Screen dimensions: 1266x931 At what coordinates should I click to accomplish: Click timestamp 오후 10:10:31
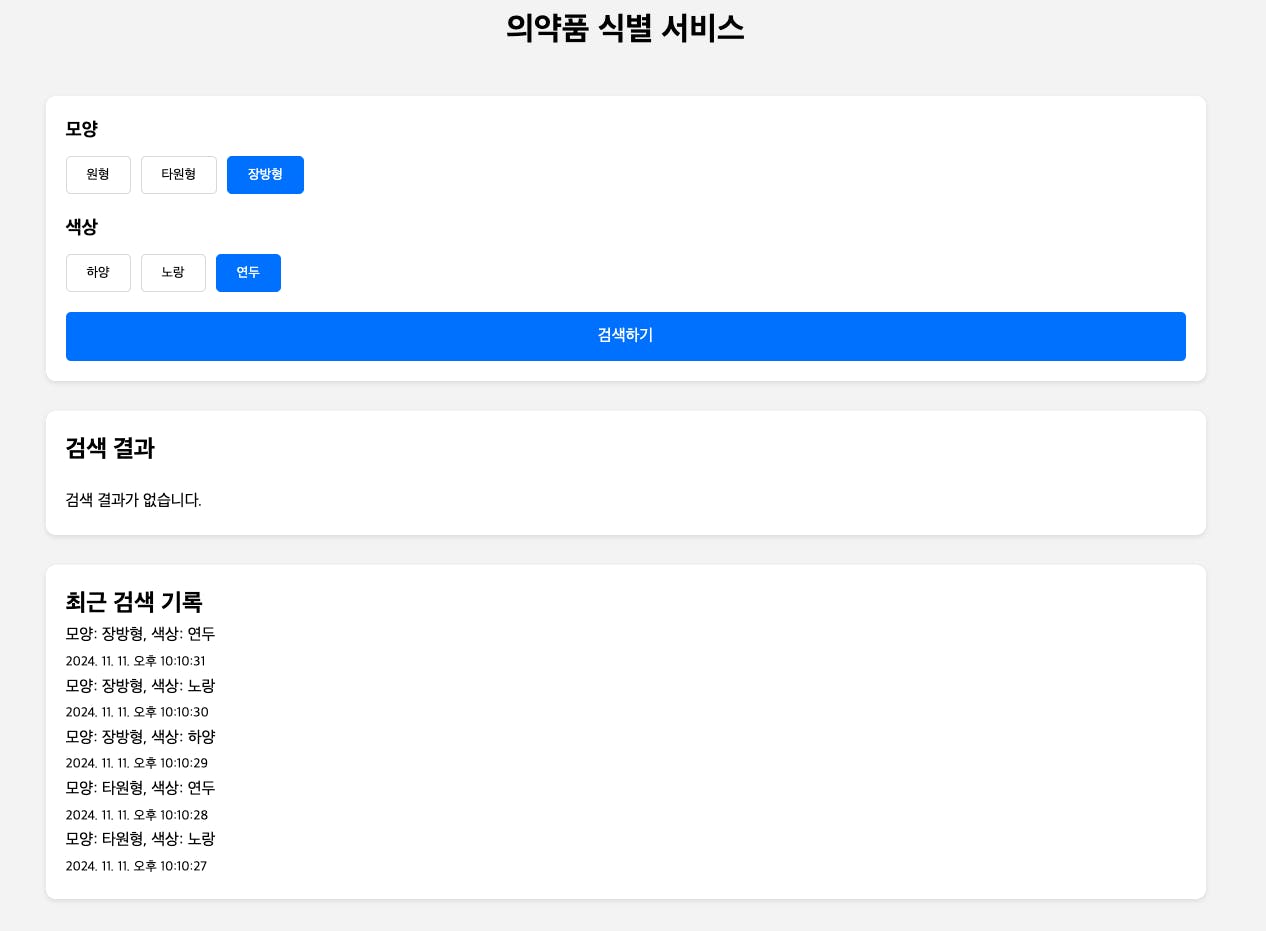pyautogui.click(x=136, y=661)
